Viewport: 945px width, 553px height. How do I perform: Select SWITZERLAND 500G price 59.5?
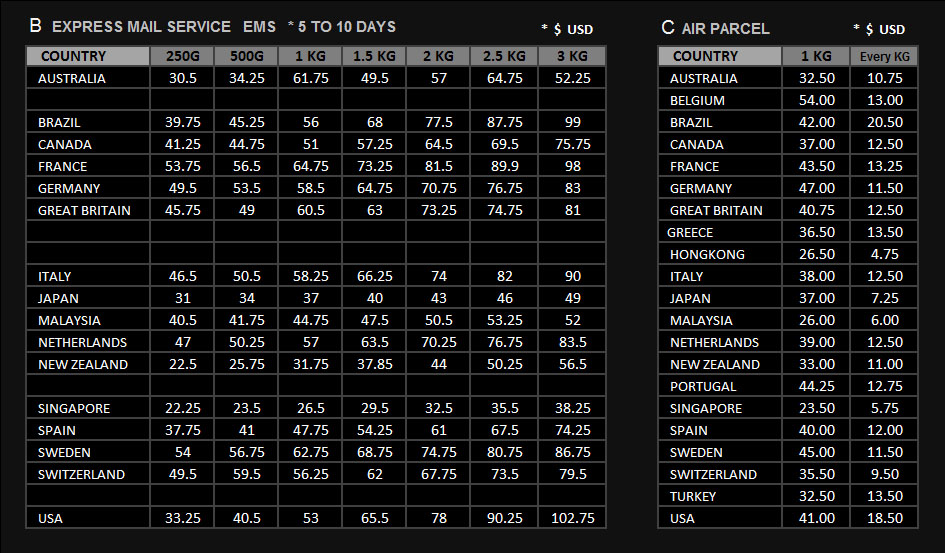coord(246,474)
